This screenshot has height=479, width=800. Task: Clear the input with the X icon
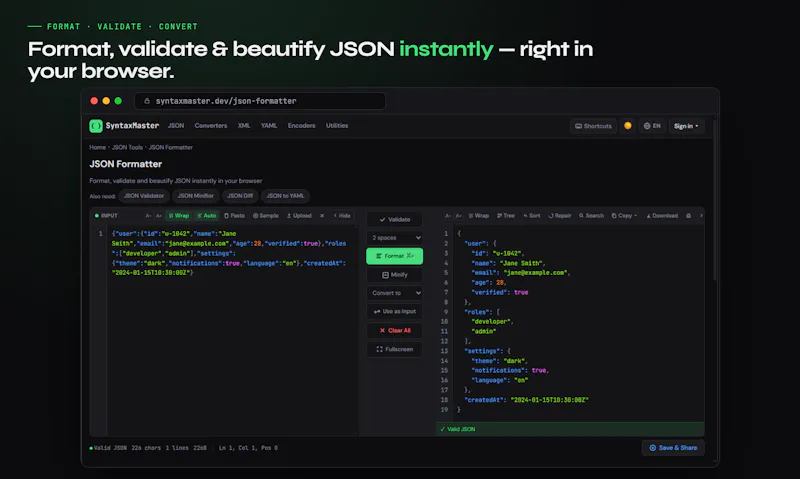pyautogui.click(x=322, y=216)
